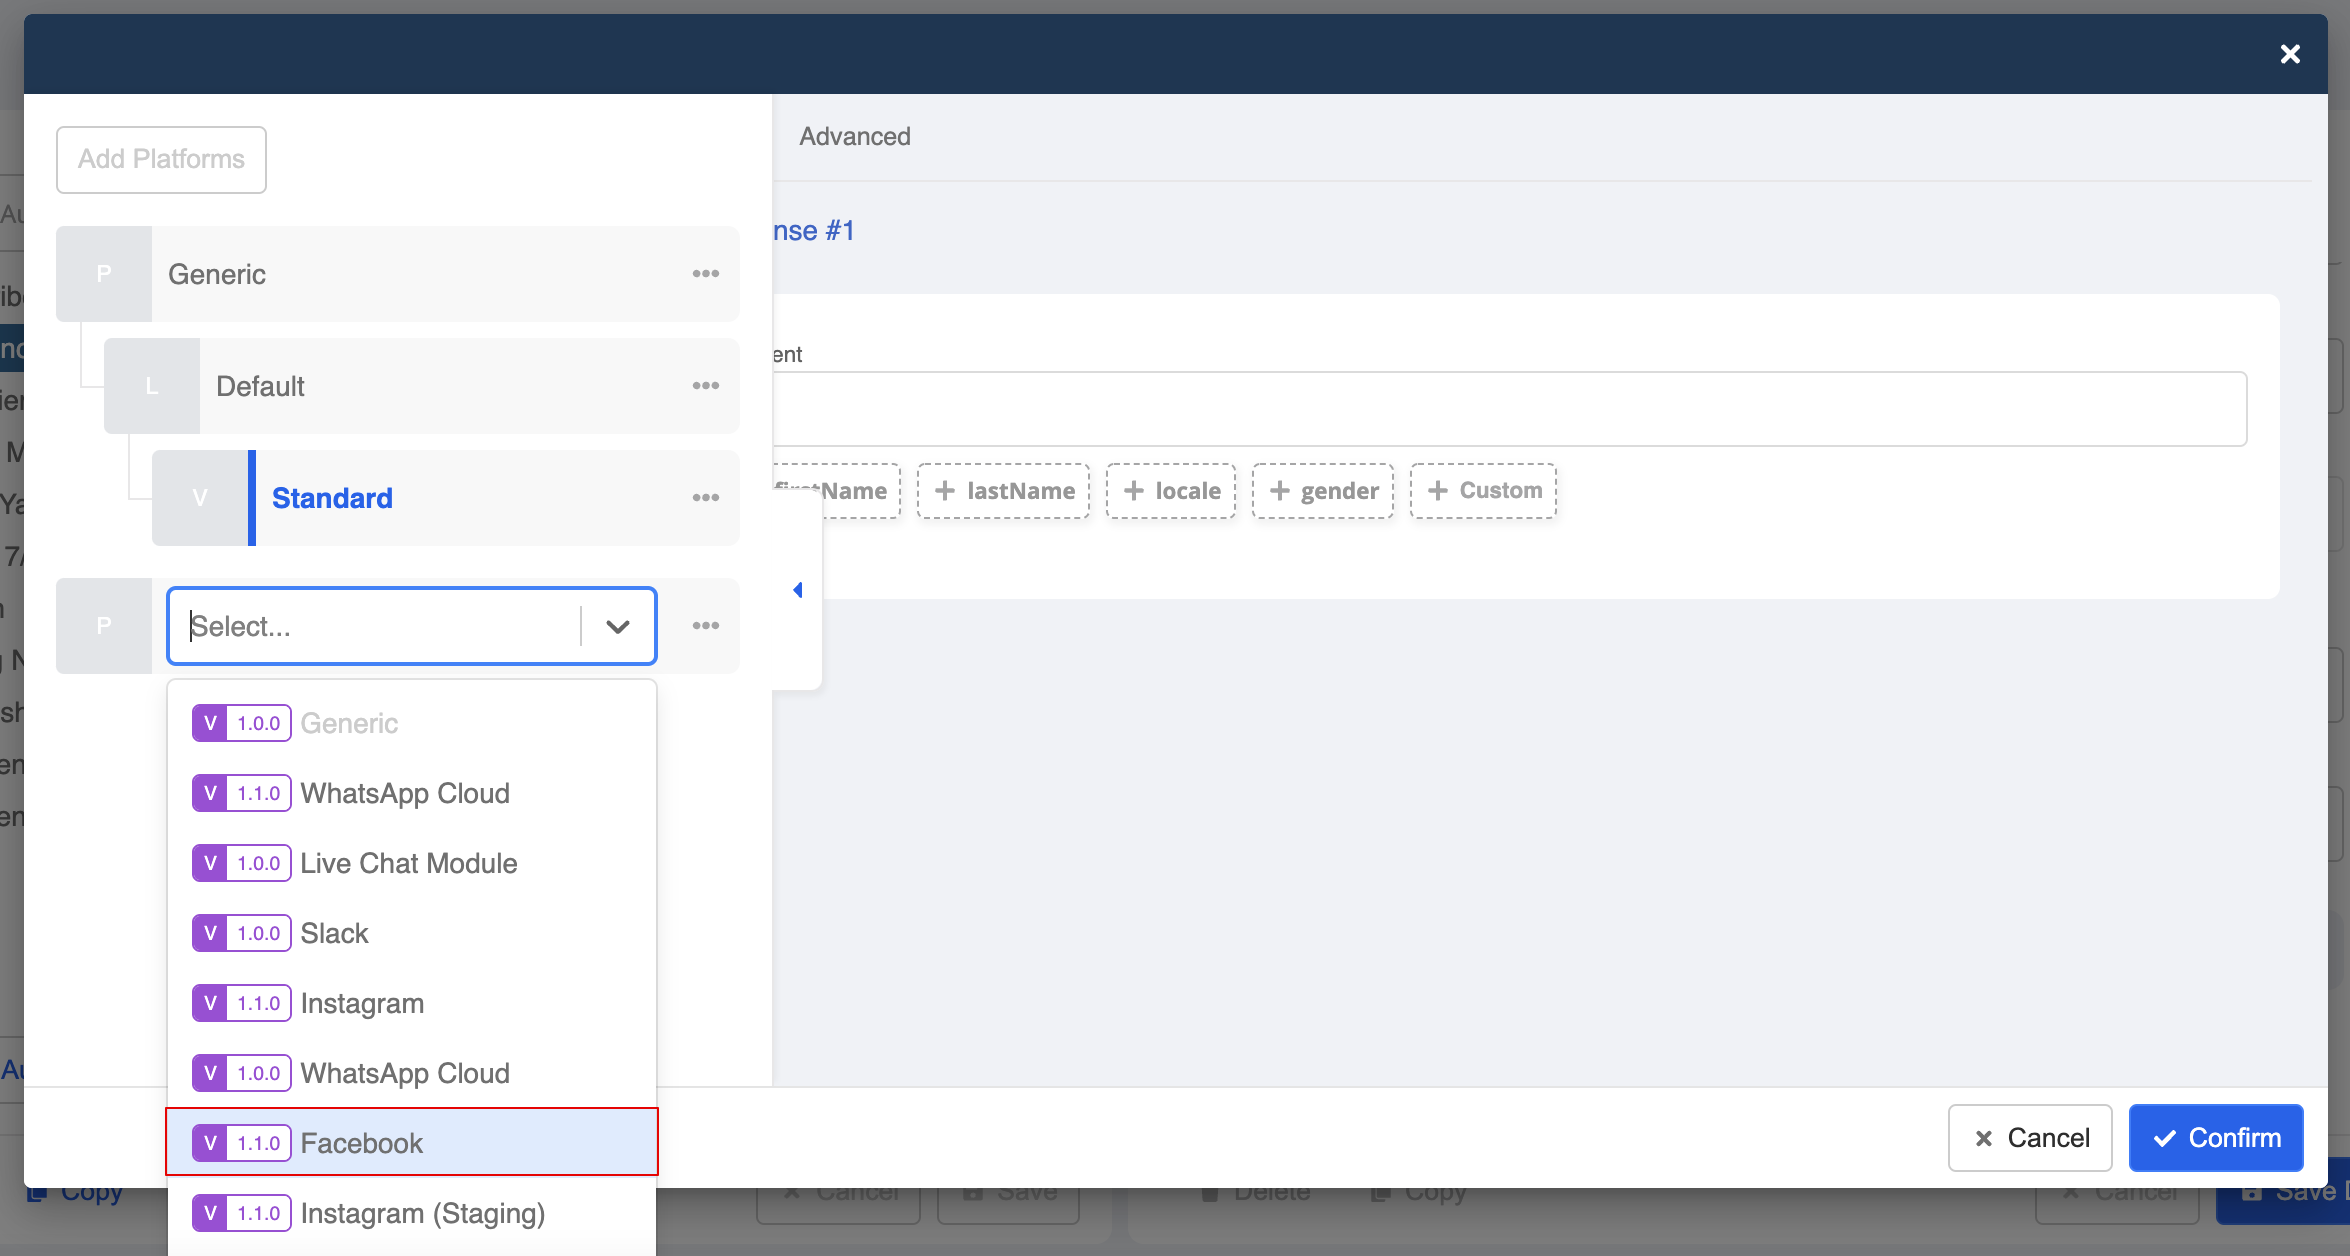This screenshot has width=2350, height=1256.
Task: Select the Generic platform tree item
Action: (x=398, y=274)
